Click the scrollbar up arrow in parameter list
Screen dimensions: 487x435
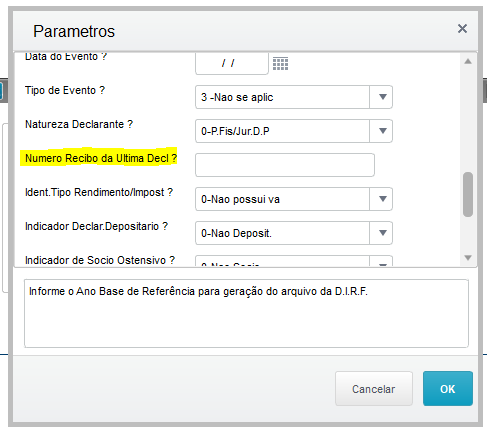point(468,61)
